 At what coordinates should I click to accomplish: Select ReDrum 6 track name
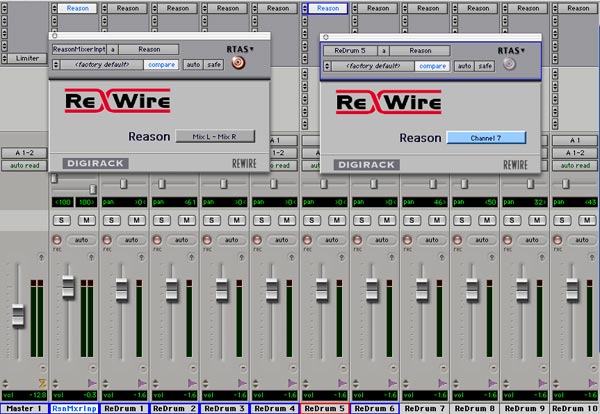coord(375,408)
